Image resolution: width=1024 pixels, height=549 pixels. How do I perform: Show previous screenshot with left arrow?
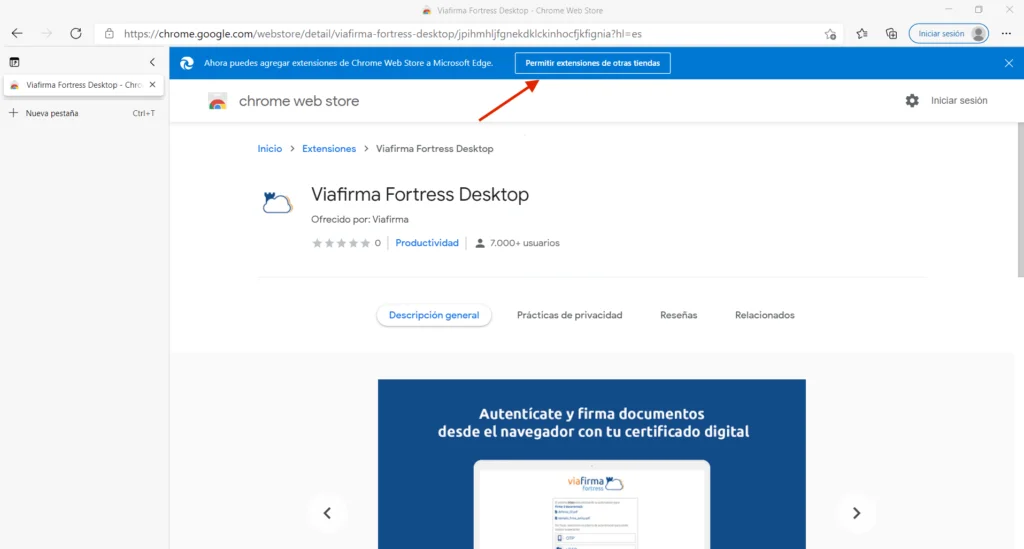click(x=327, y=513)
